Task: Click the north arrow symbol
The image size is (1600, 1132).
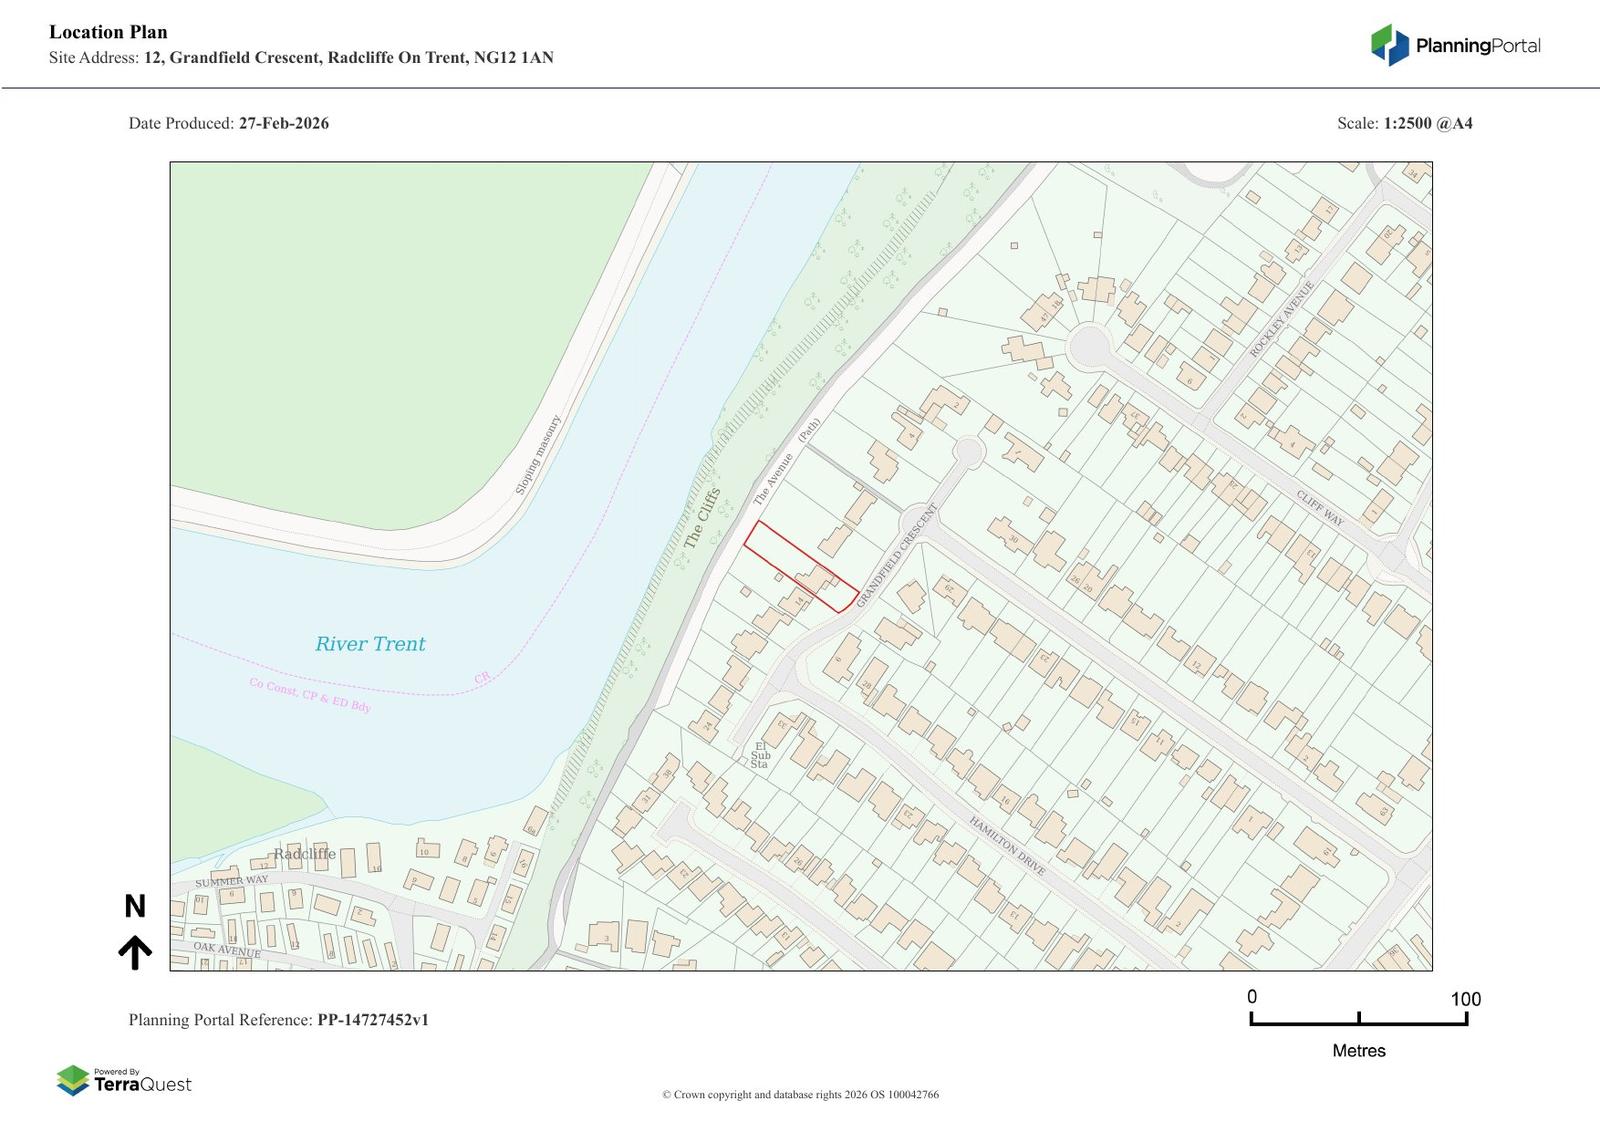Action: pos(135,953)
